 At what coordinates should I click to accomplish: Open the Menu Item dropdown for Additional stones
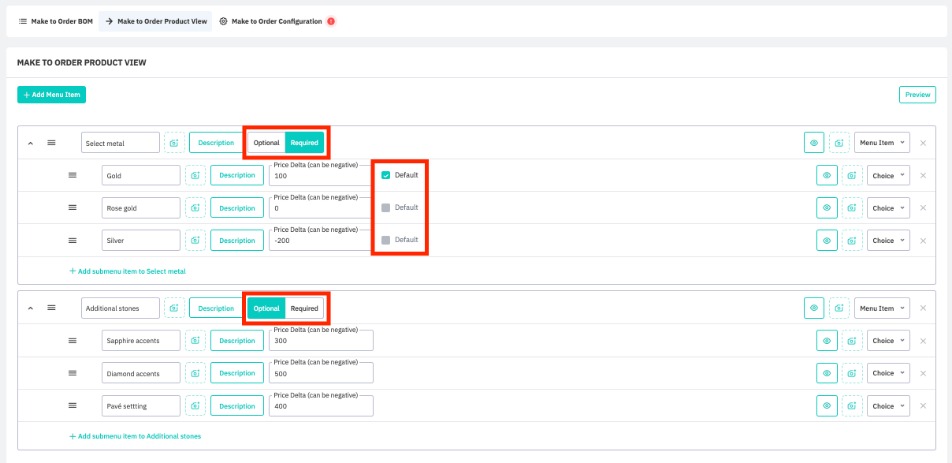point(883,308)
